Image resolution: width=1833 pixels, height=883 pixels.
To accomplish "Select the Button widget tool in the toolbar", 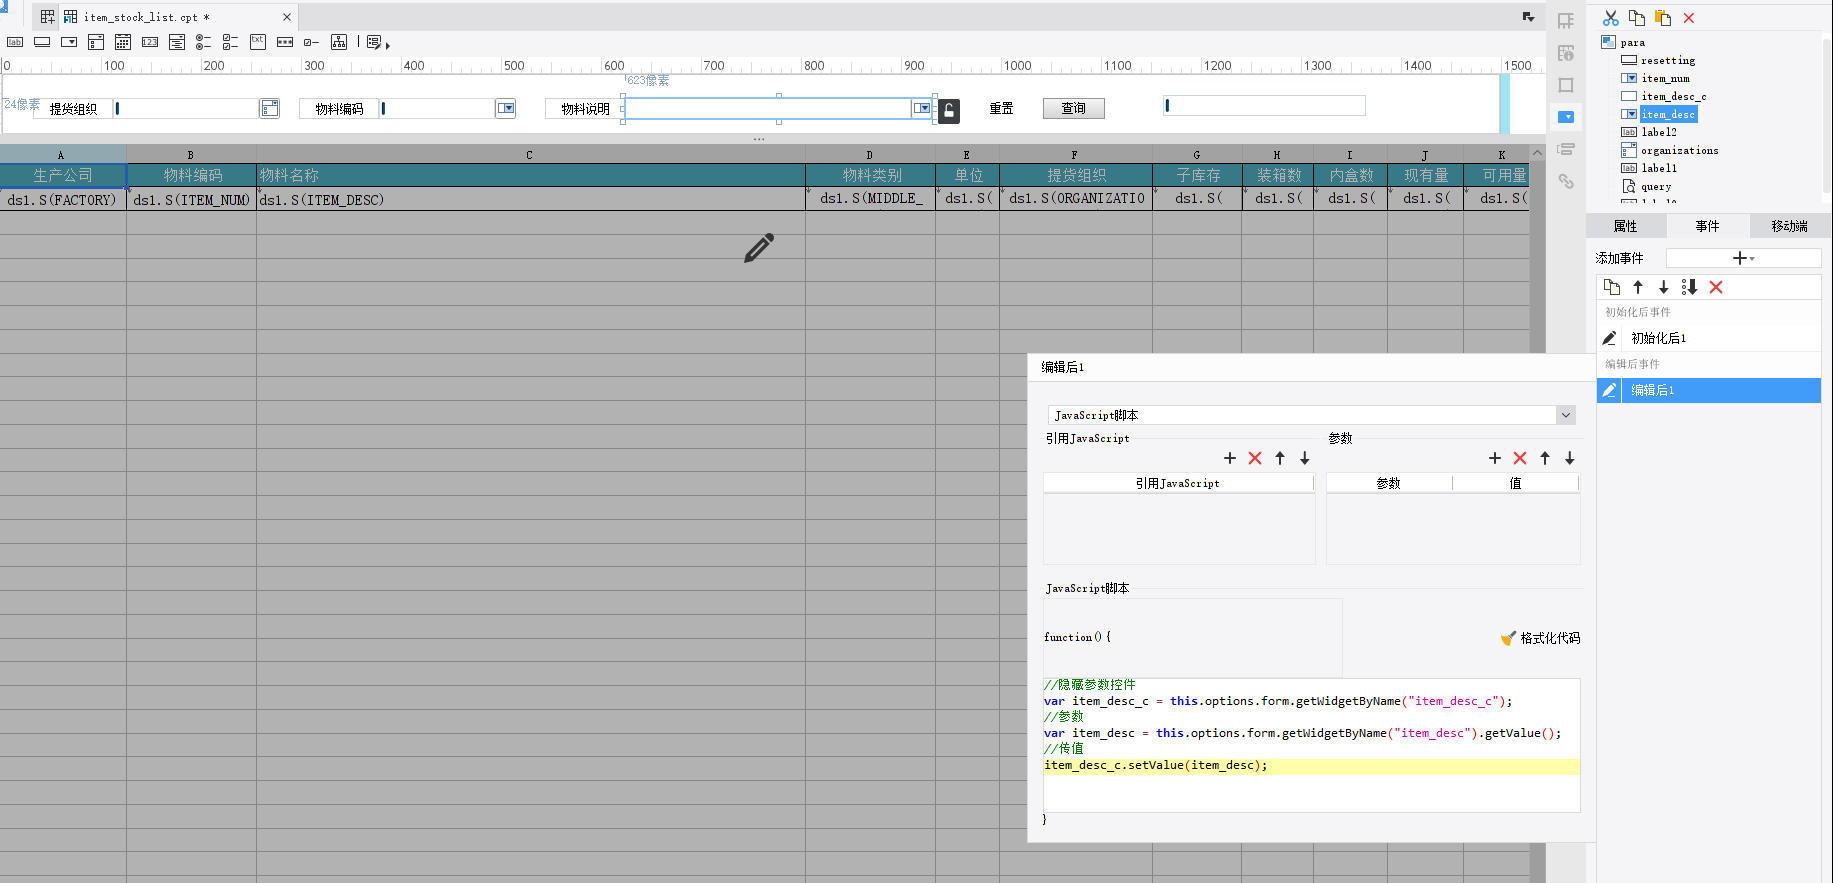I will (x=42, y=42).
